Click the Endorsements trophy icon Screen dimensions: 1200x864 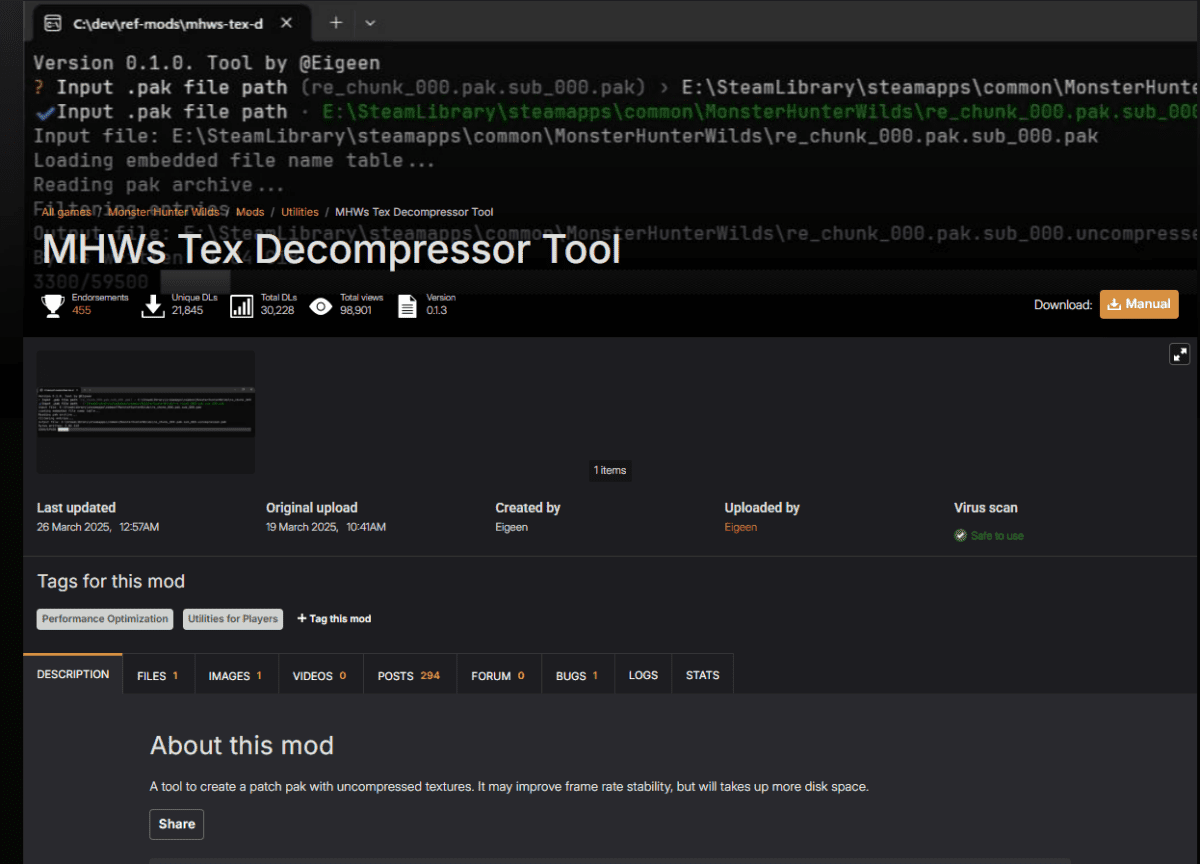[53, 306]
